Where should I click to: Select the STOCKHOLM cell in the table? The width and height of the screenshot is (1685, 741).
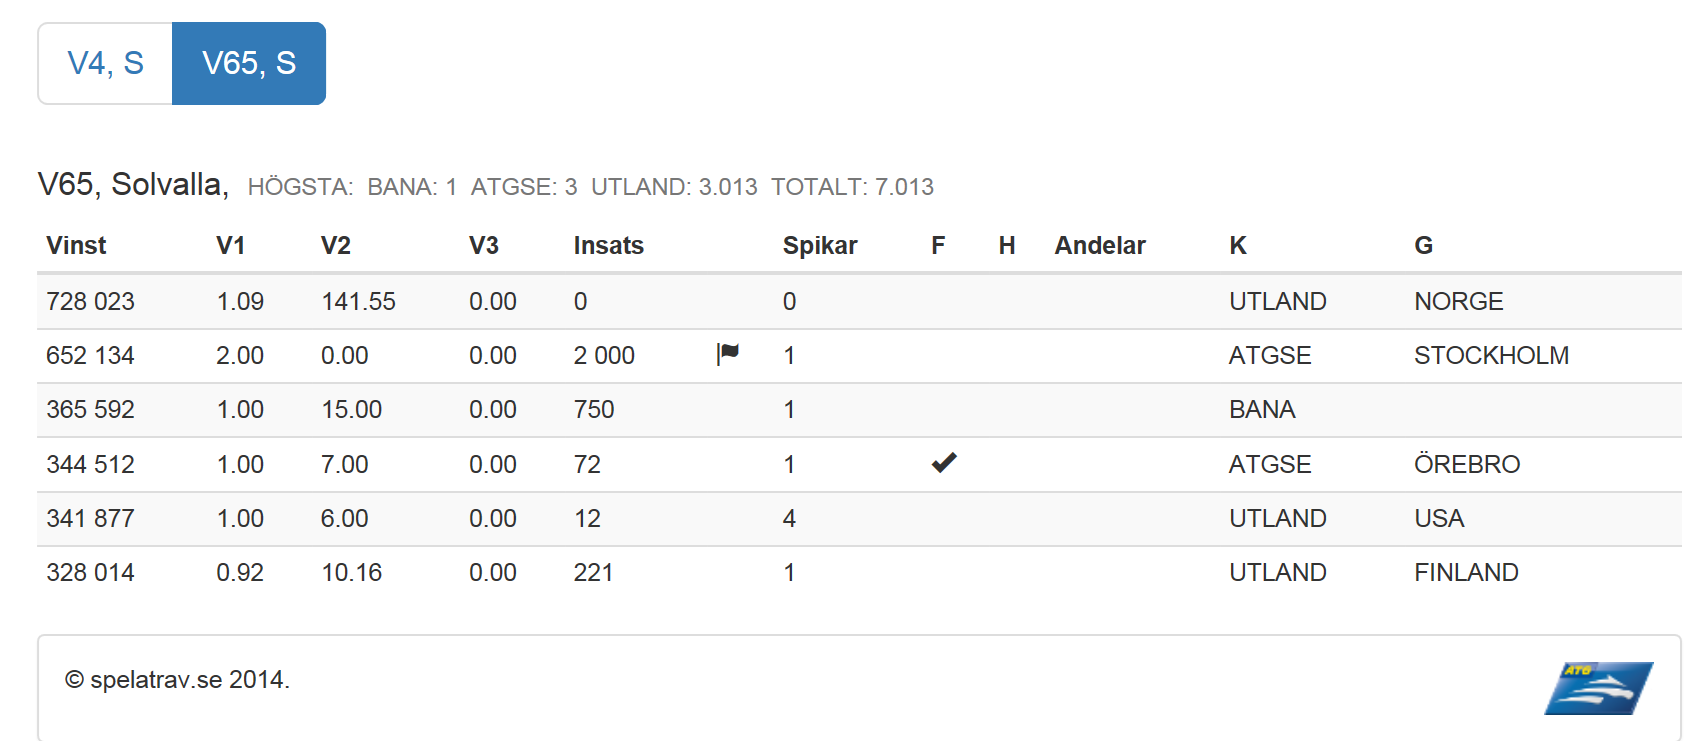coord(1491,355)
